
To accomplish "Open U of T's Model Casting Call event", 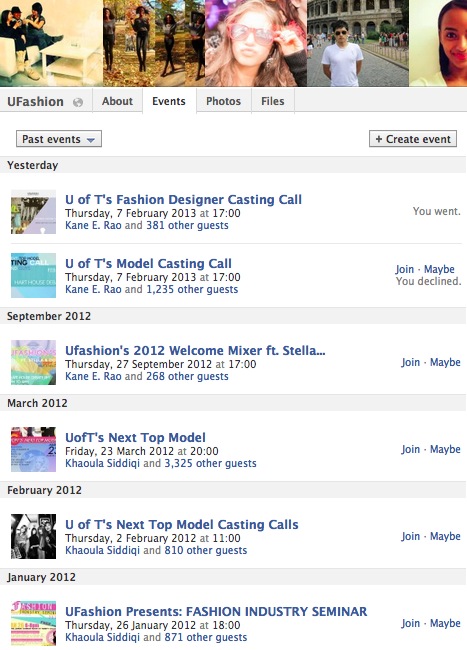I will pos(148,263).
